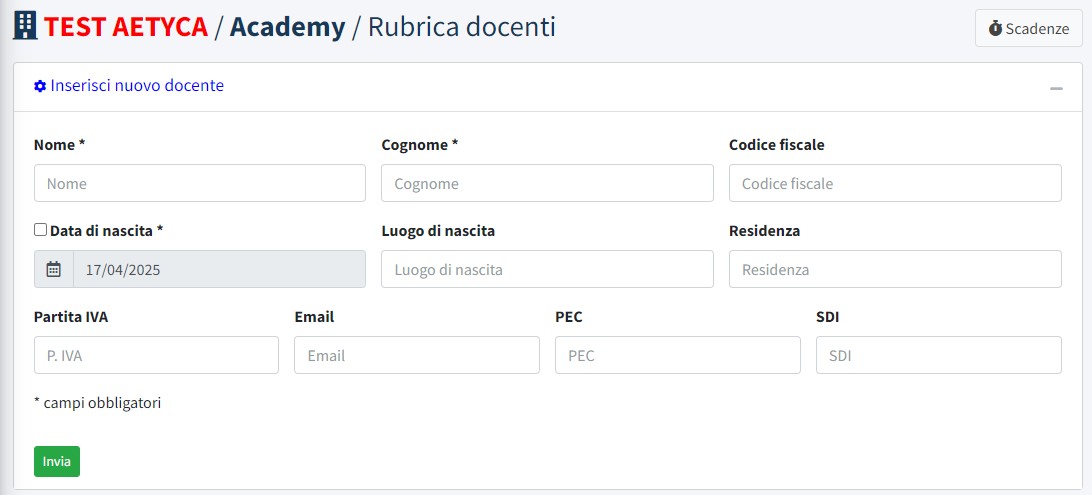Click into the Email field

tap(416, 355)
